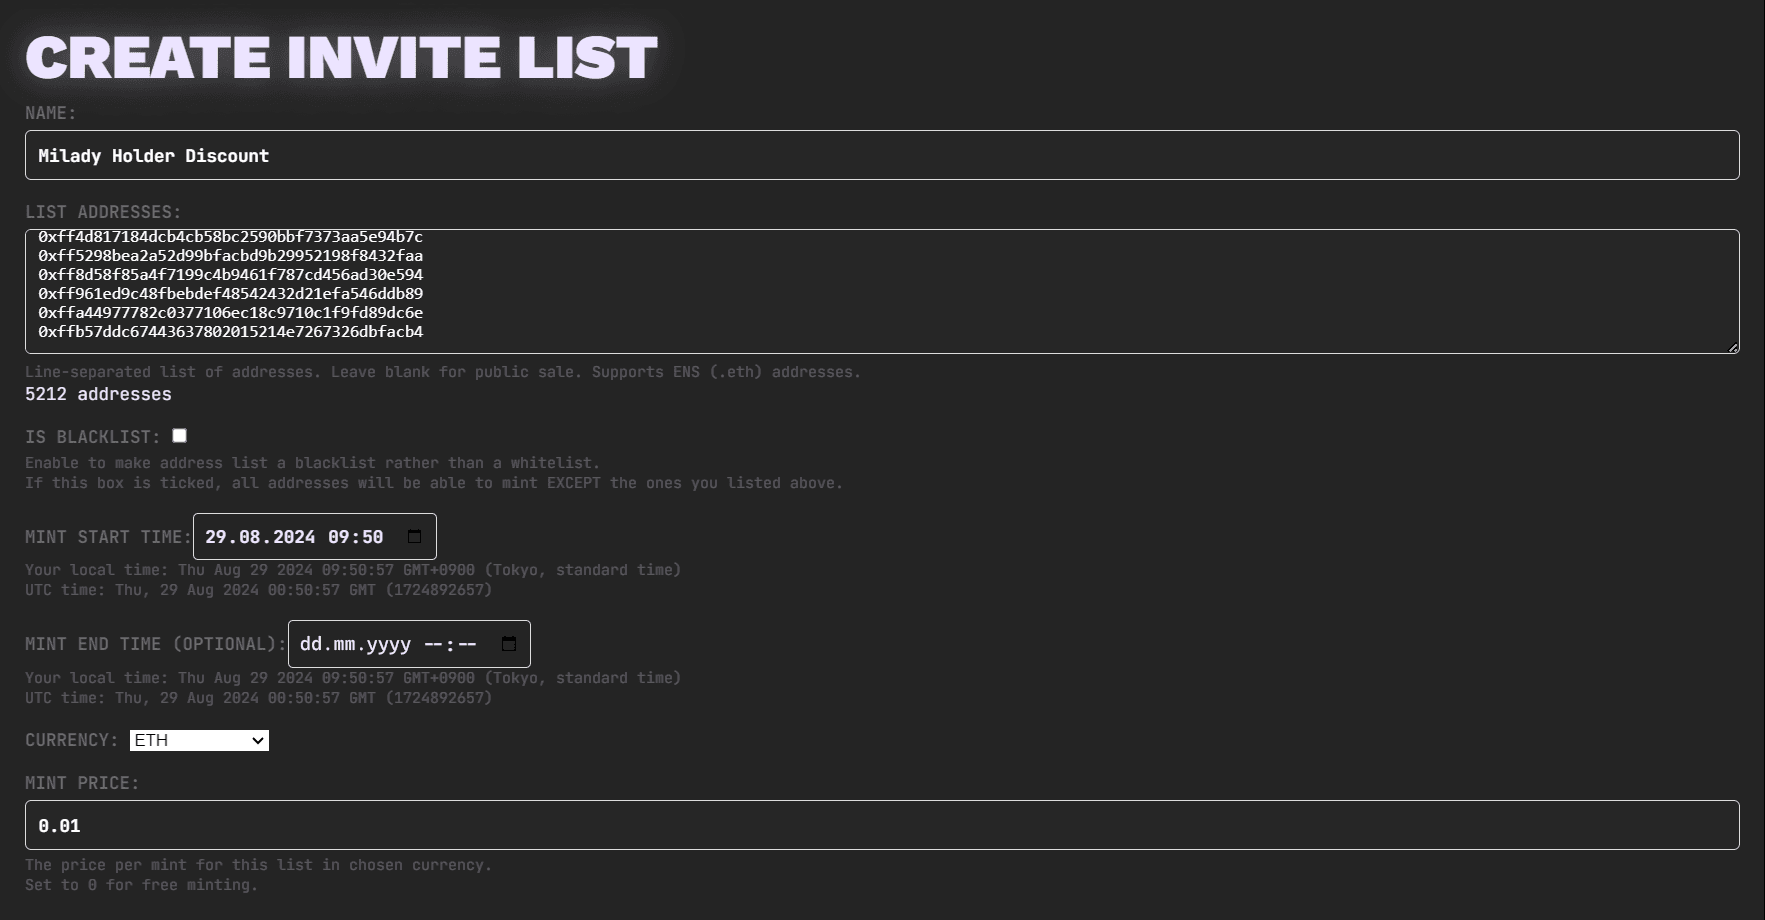Select the dd segment in mint end time
This screenshot has height=920, width=1765.
click(x=310, y=644)
